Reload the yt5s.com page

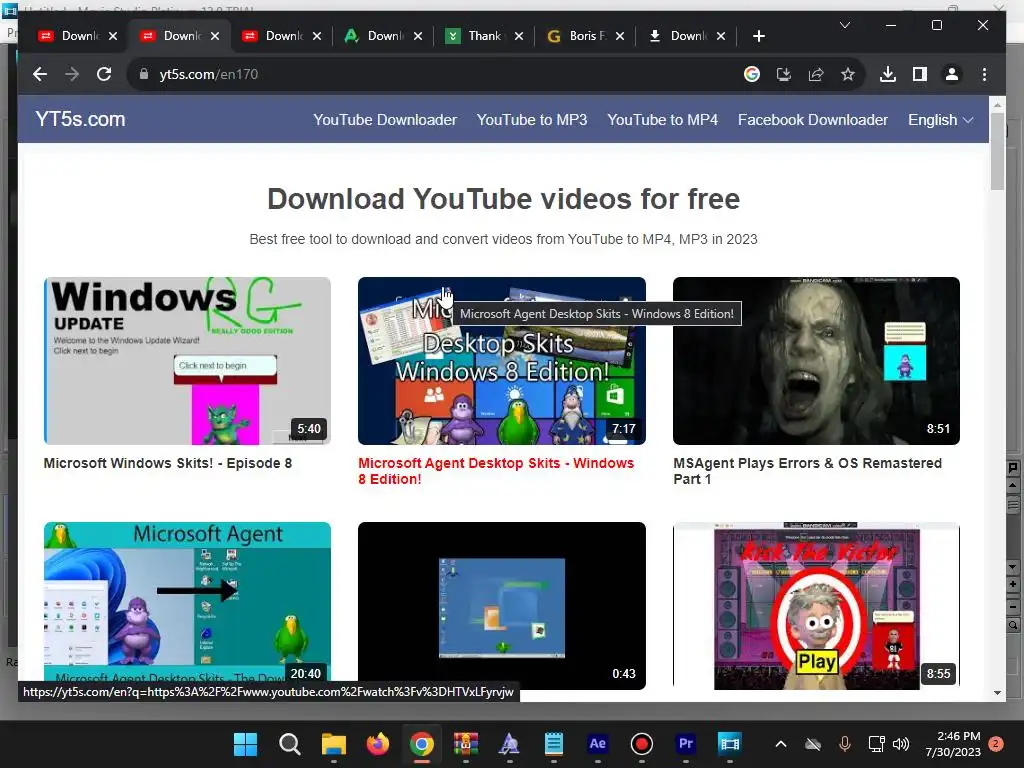[x=104, y=74]
